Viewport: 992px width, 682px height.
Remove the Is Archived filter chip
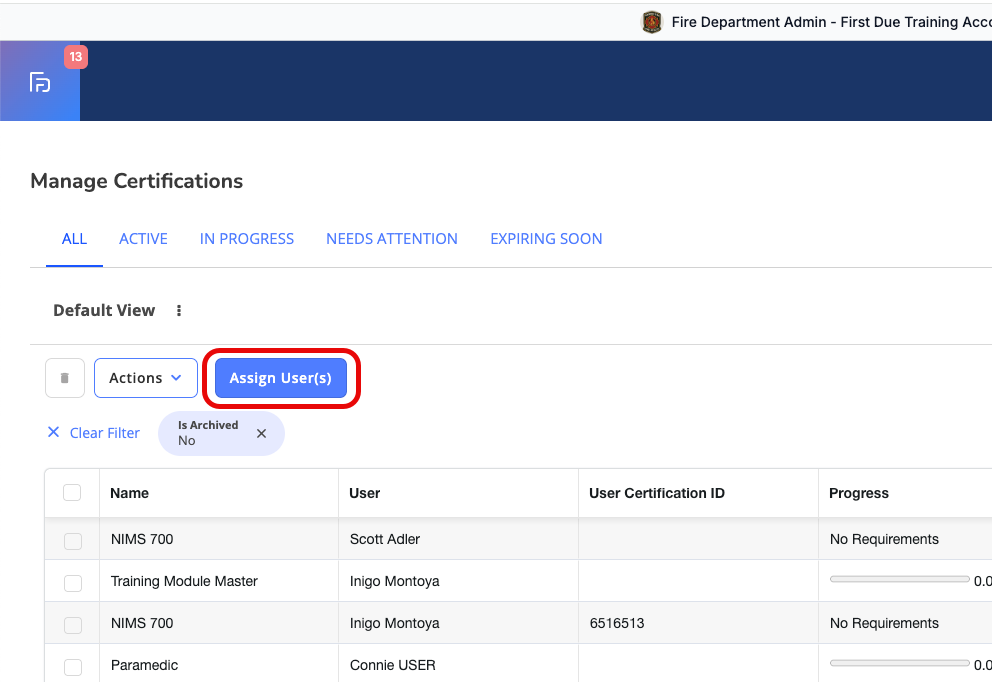(261, 434)
